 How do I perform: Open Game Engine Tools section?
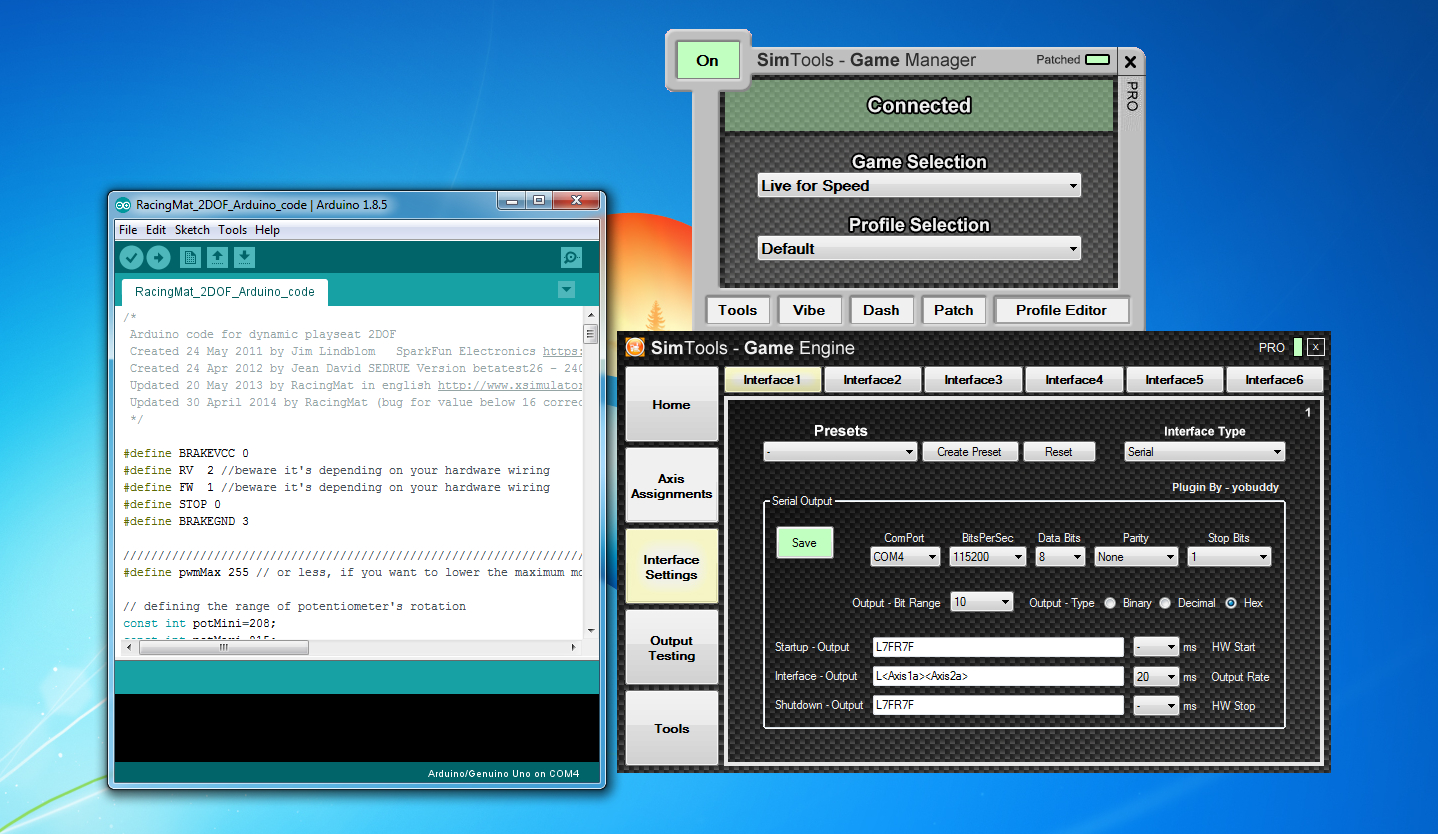point(671,729)
